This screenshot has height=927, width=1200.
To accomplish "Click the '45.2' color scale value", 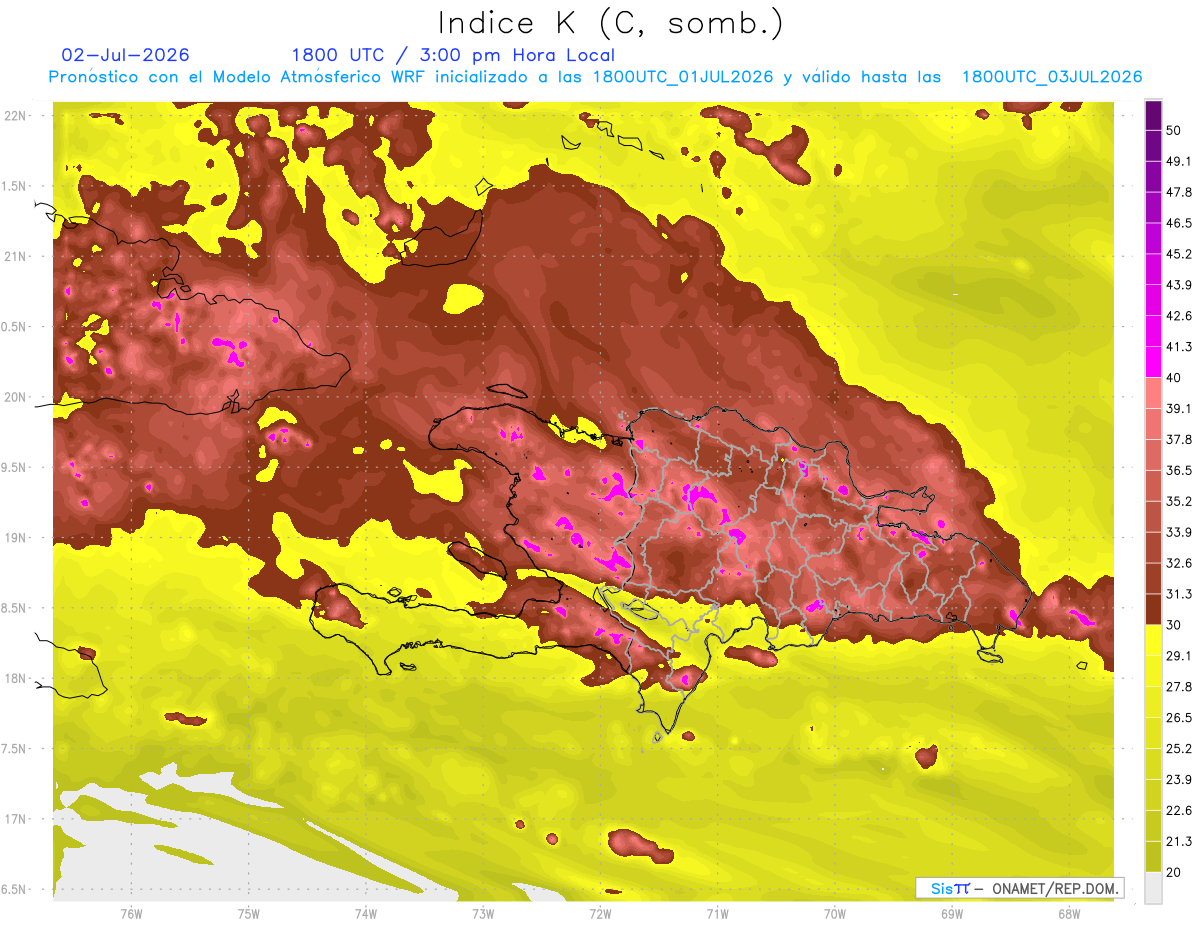I will pos(1179,254).
